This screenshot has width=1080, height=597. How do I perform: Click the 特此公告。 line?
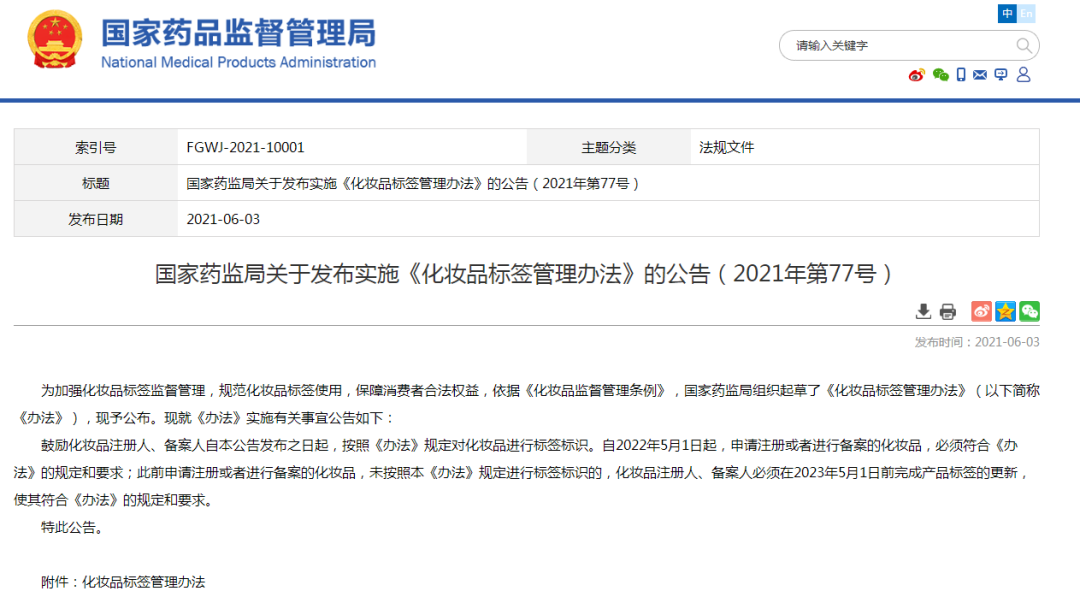click(x=72, y=527)
